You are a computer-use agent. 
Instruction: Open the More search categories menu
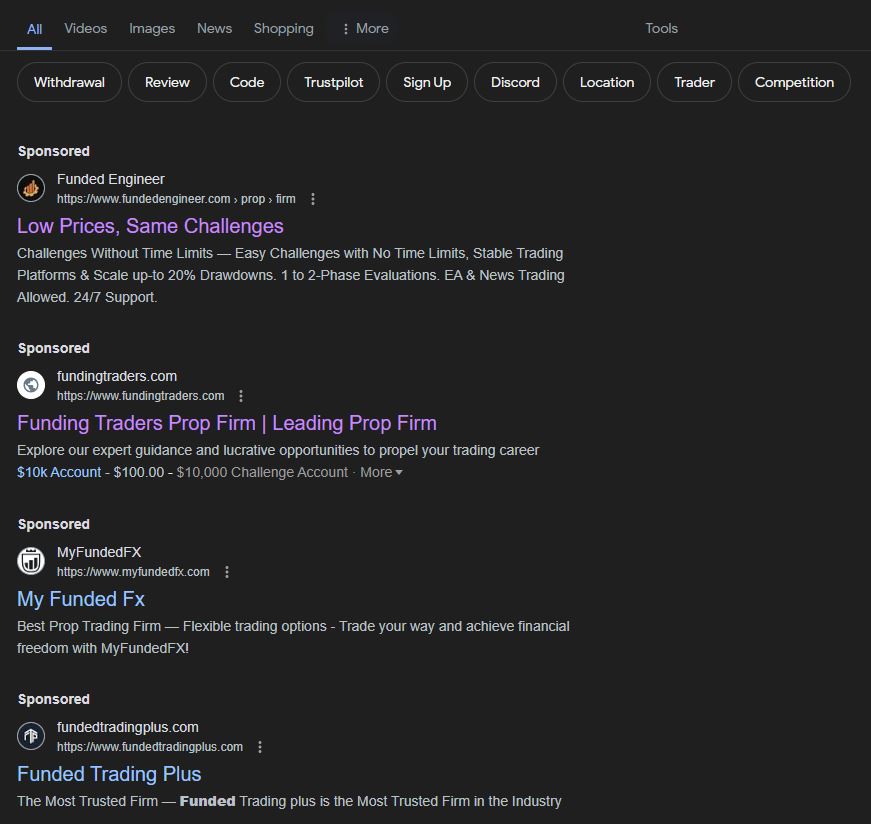(367, 28)
